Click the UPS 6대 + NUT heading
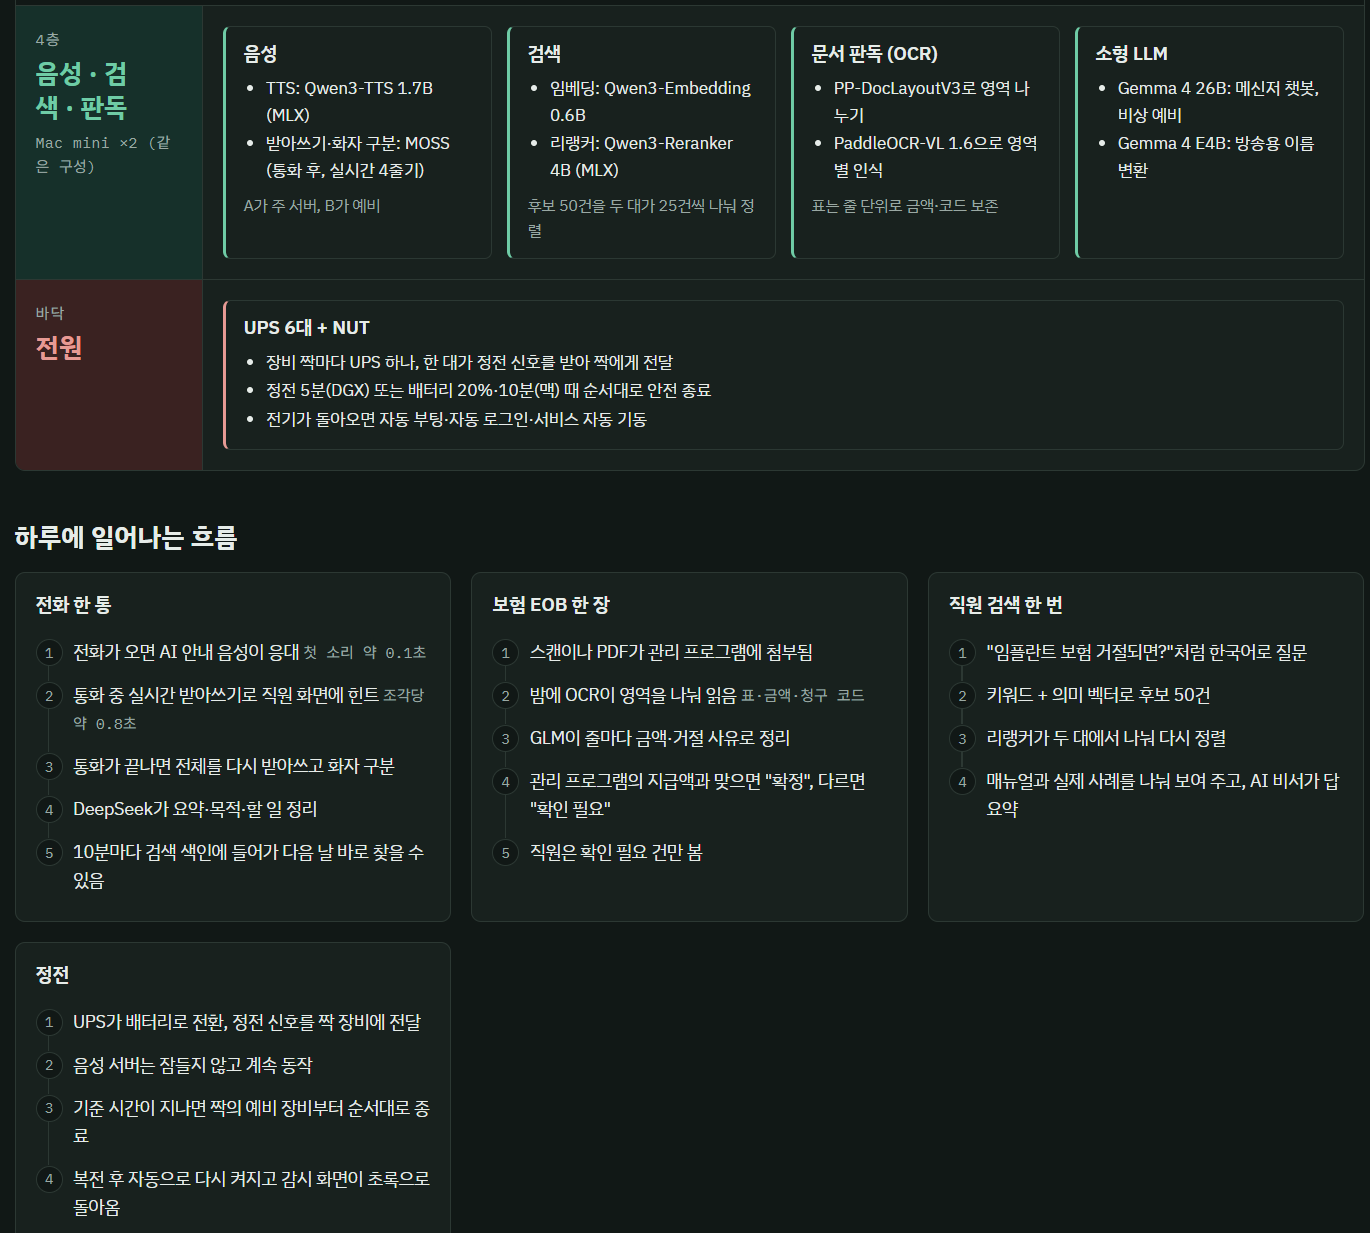1370x1233 pixels. tap(307, 328)
